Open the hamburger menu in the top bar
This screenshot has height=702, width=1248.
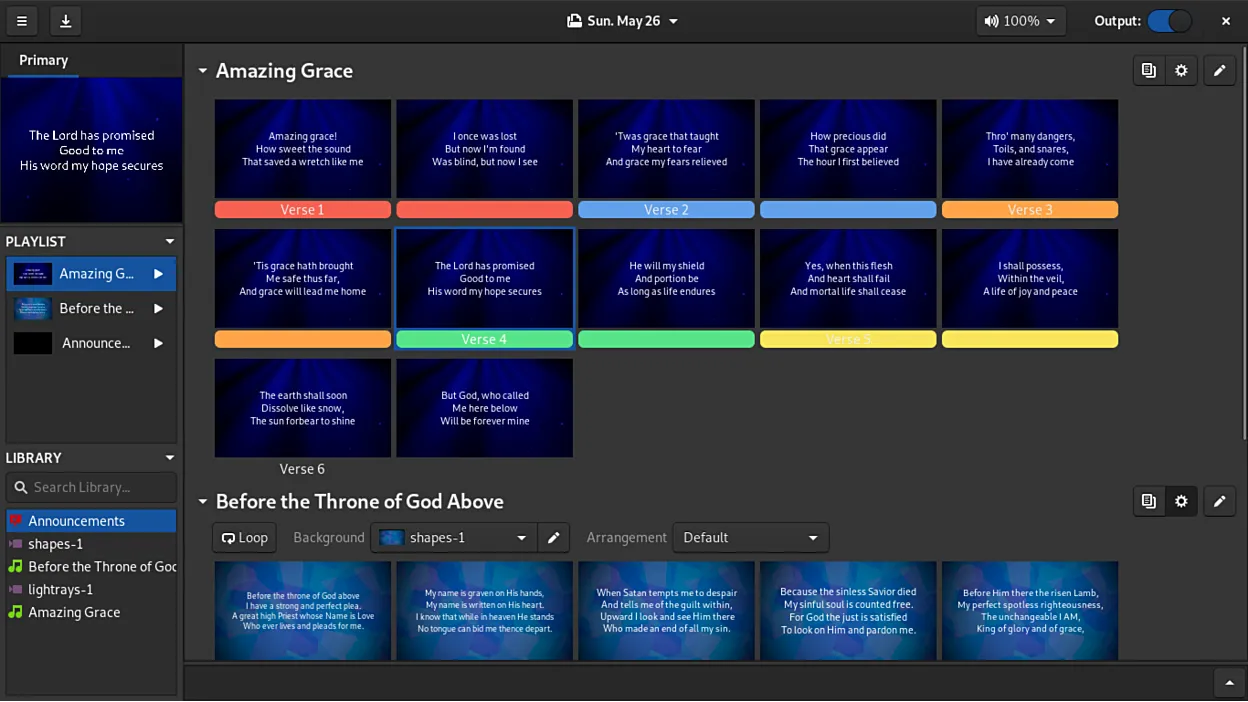tap(21, 20)
